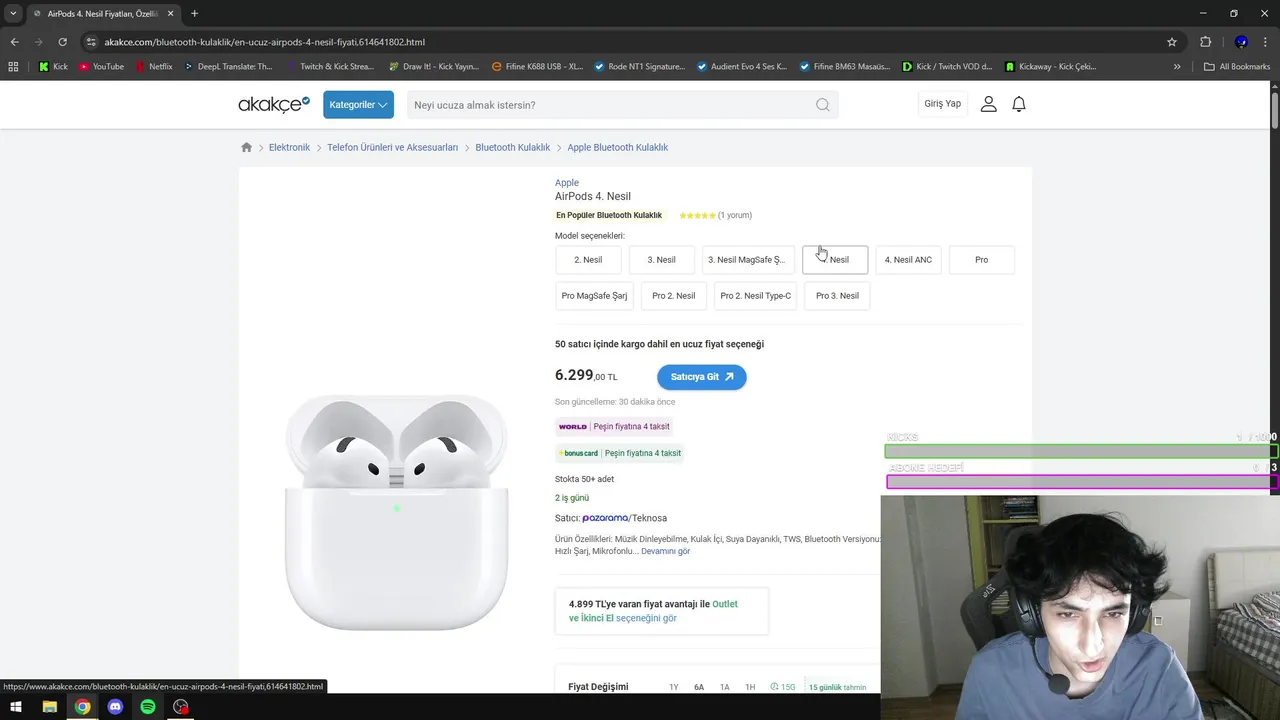Select the 2. Nesil model option
The width and height of the screenshot is (1280, 720).
[588, 260]
